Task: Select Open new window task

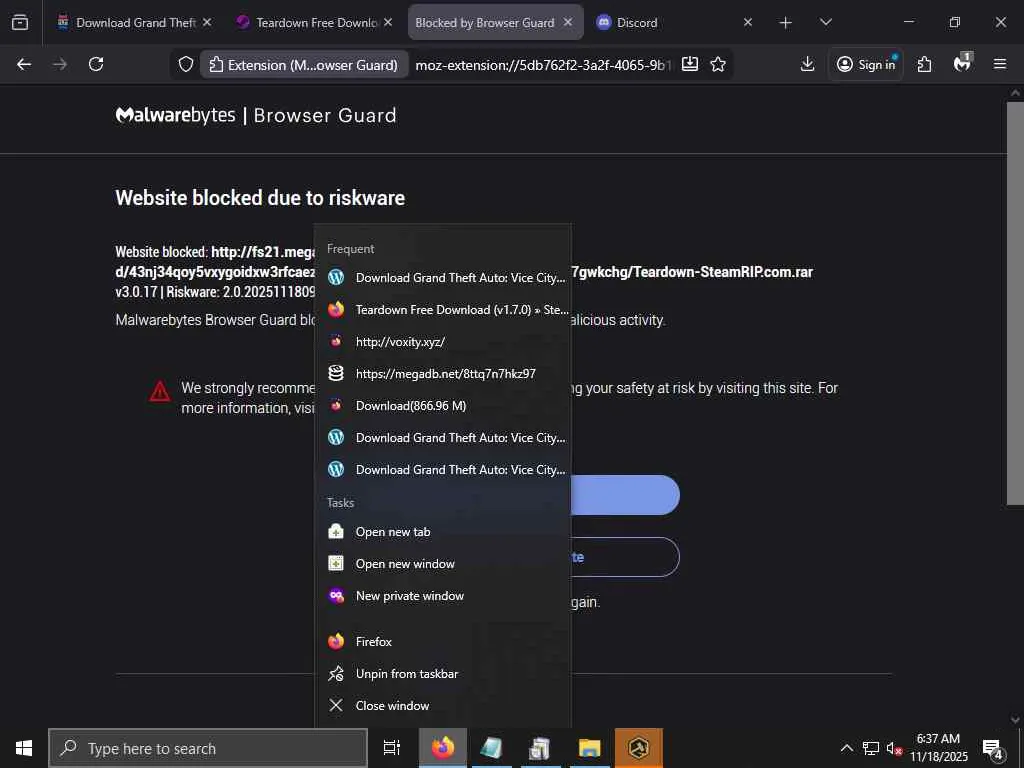Action: click(x=443, y=564)
